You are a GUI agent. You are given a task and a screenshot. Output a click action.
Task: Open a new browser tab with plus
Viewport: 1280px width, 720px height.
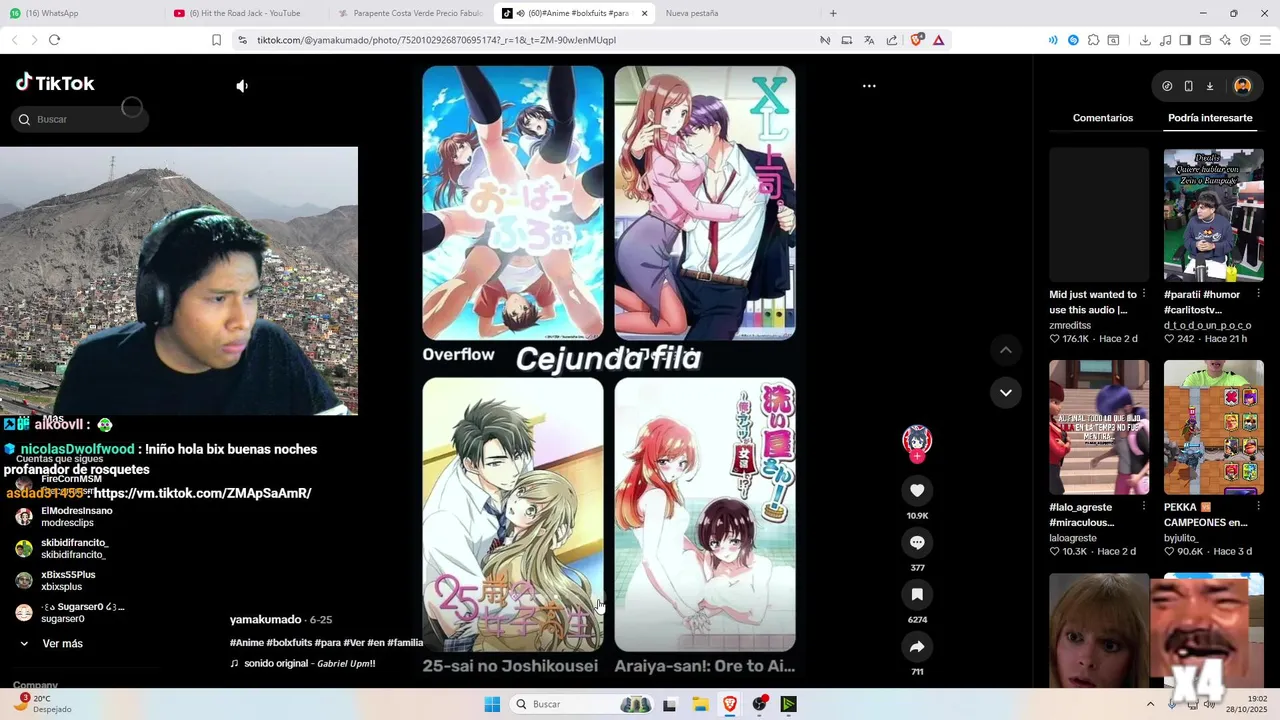pos(833,13)
